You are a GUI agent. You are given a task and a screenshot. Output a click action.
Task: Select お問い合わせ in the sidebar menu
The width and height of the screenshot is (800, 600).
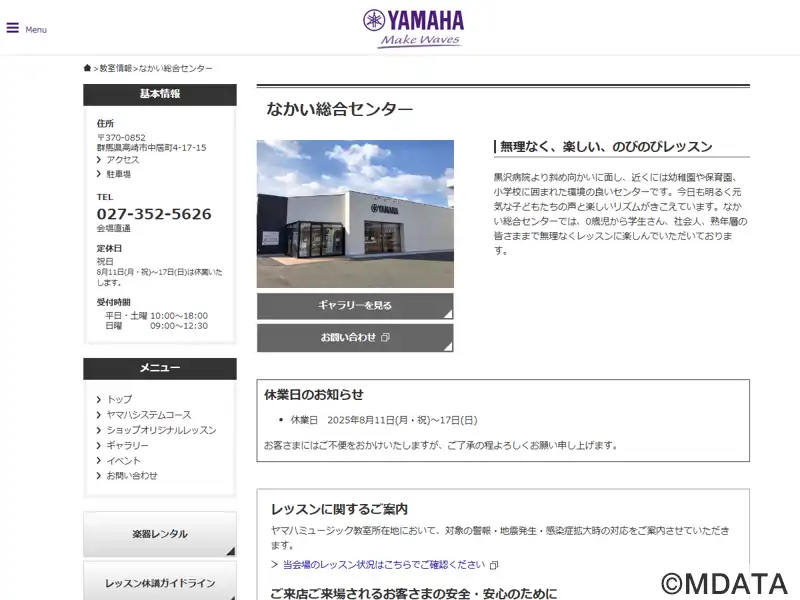(x=132, y=476)
